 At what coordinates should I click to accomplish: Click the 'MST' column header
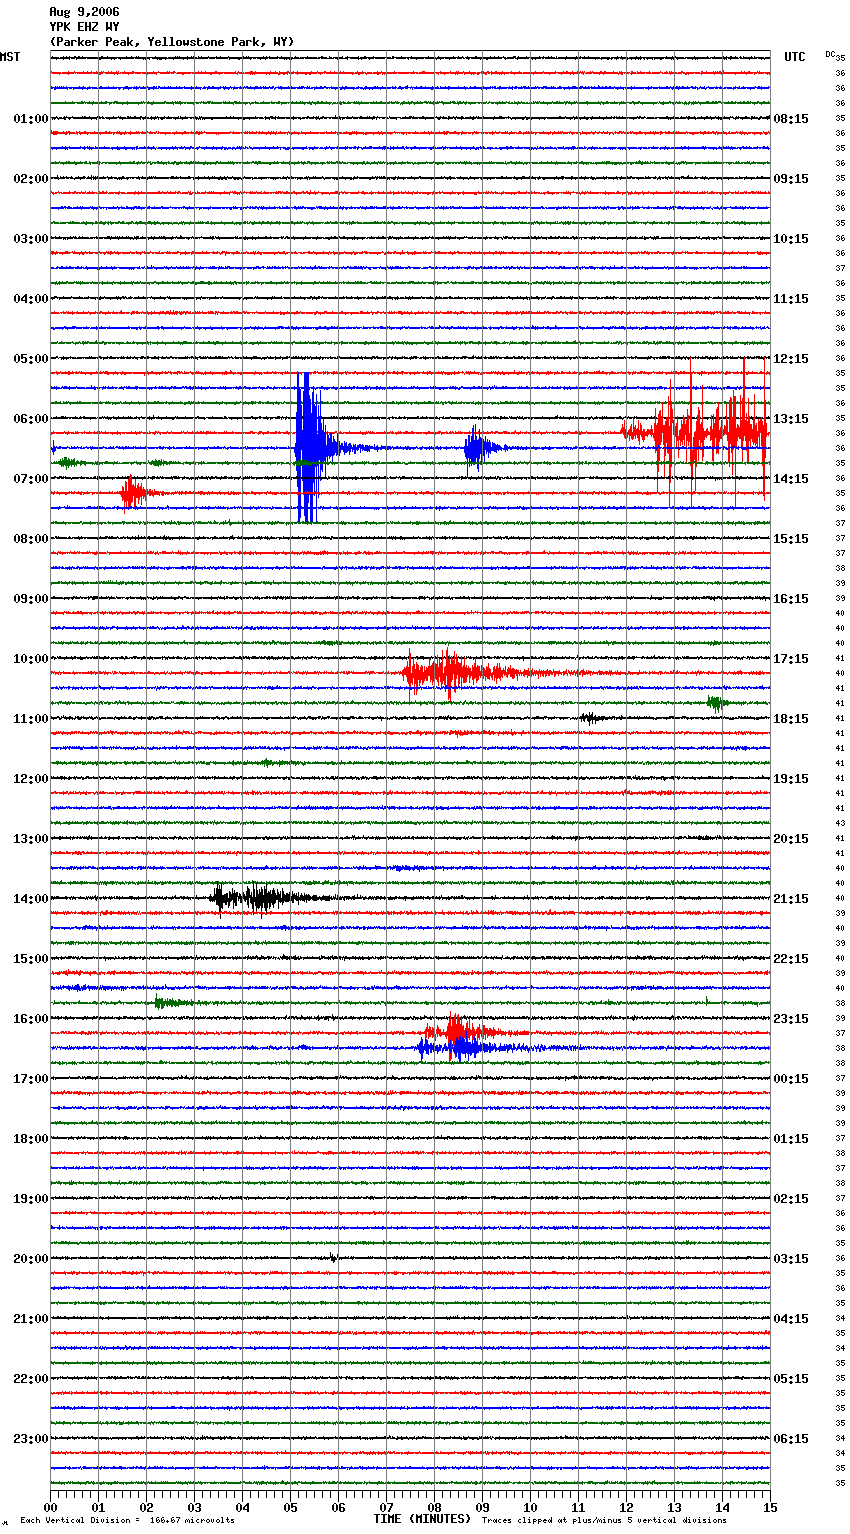[10, 57]
